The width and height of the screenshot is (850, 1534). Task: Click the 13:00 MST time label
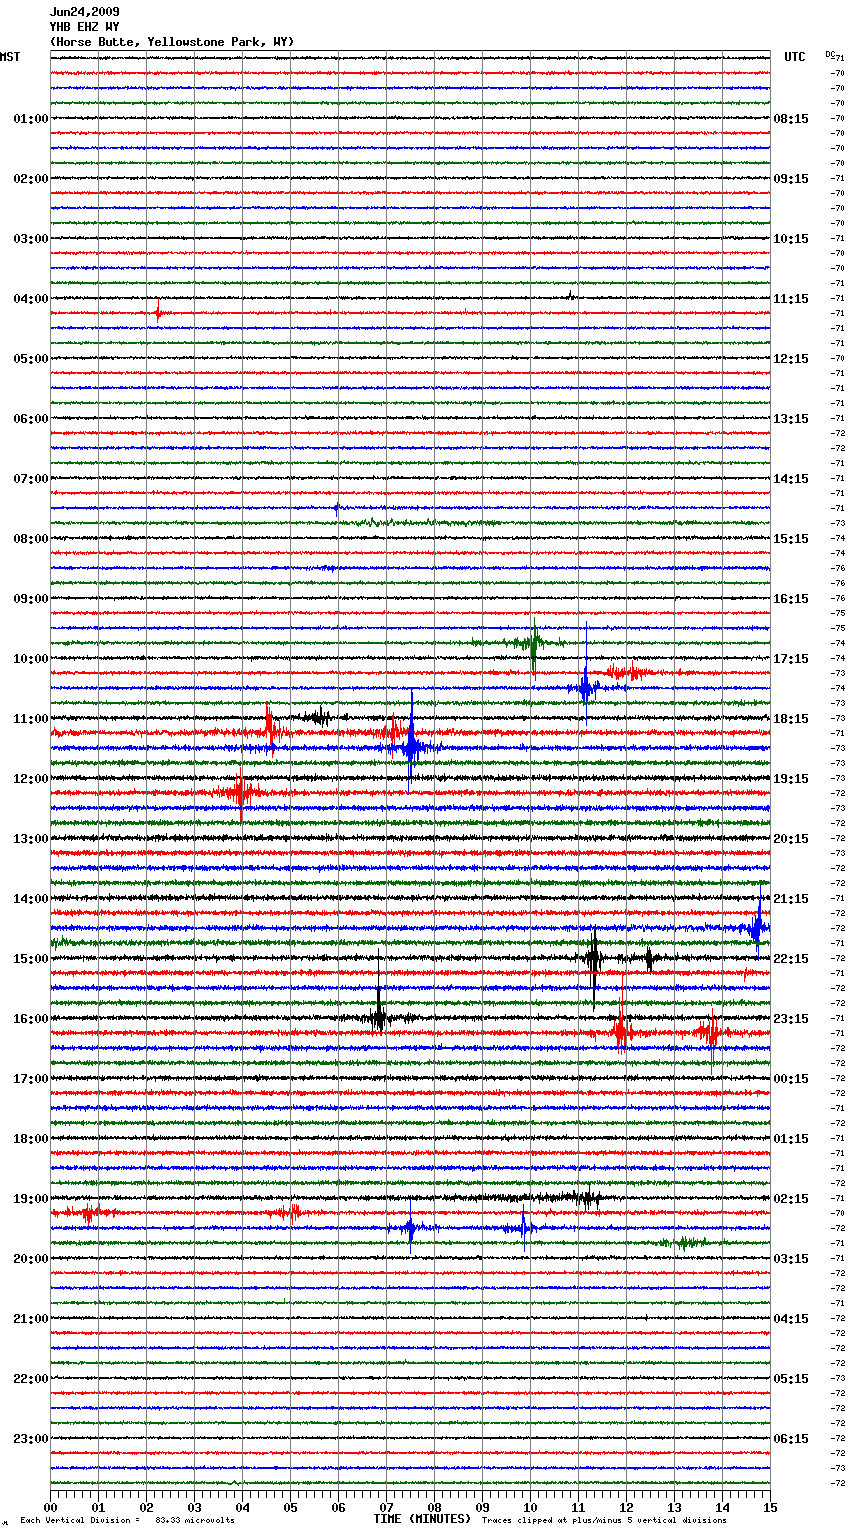[31, 839]
